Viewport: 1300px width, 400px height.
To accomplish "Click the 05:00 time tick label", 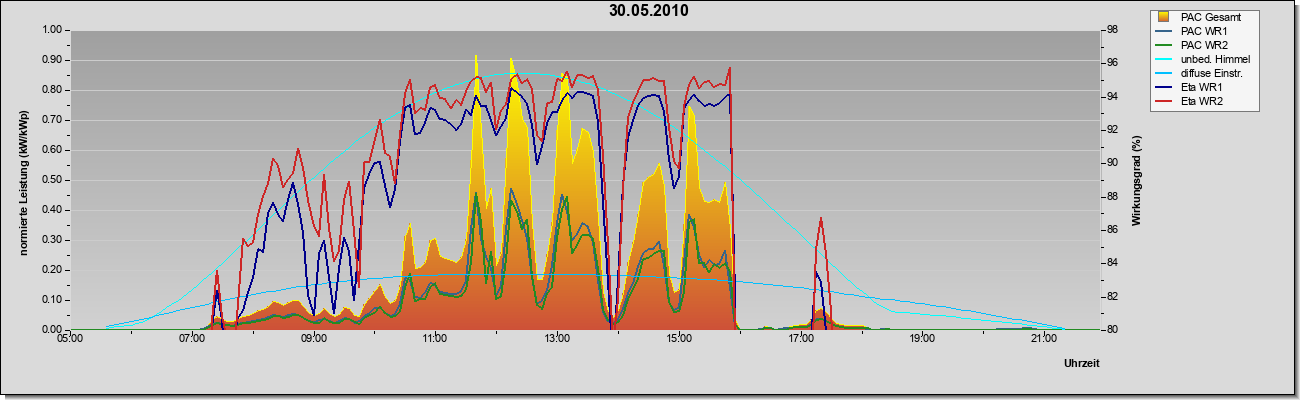I will (69, 340).
